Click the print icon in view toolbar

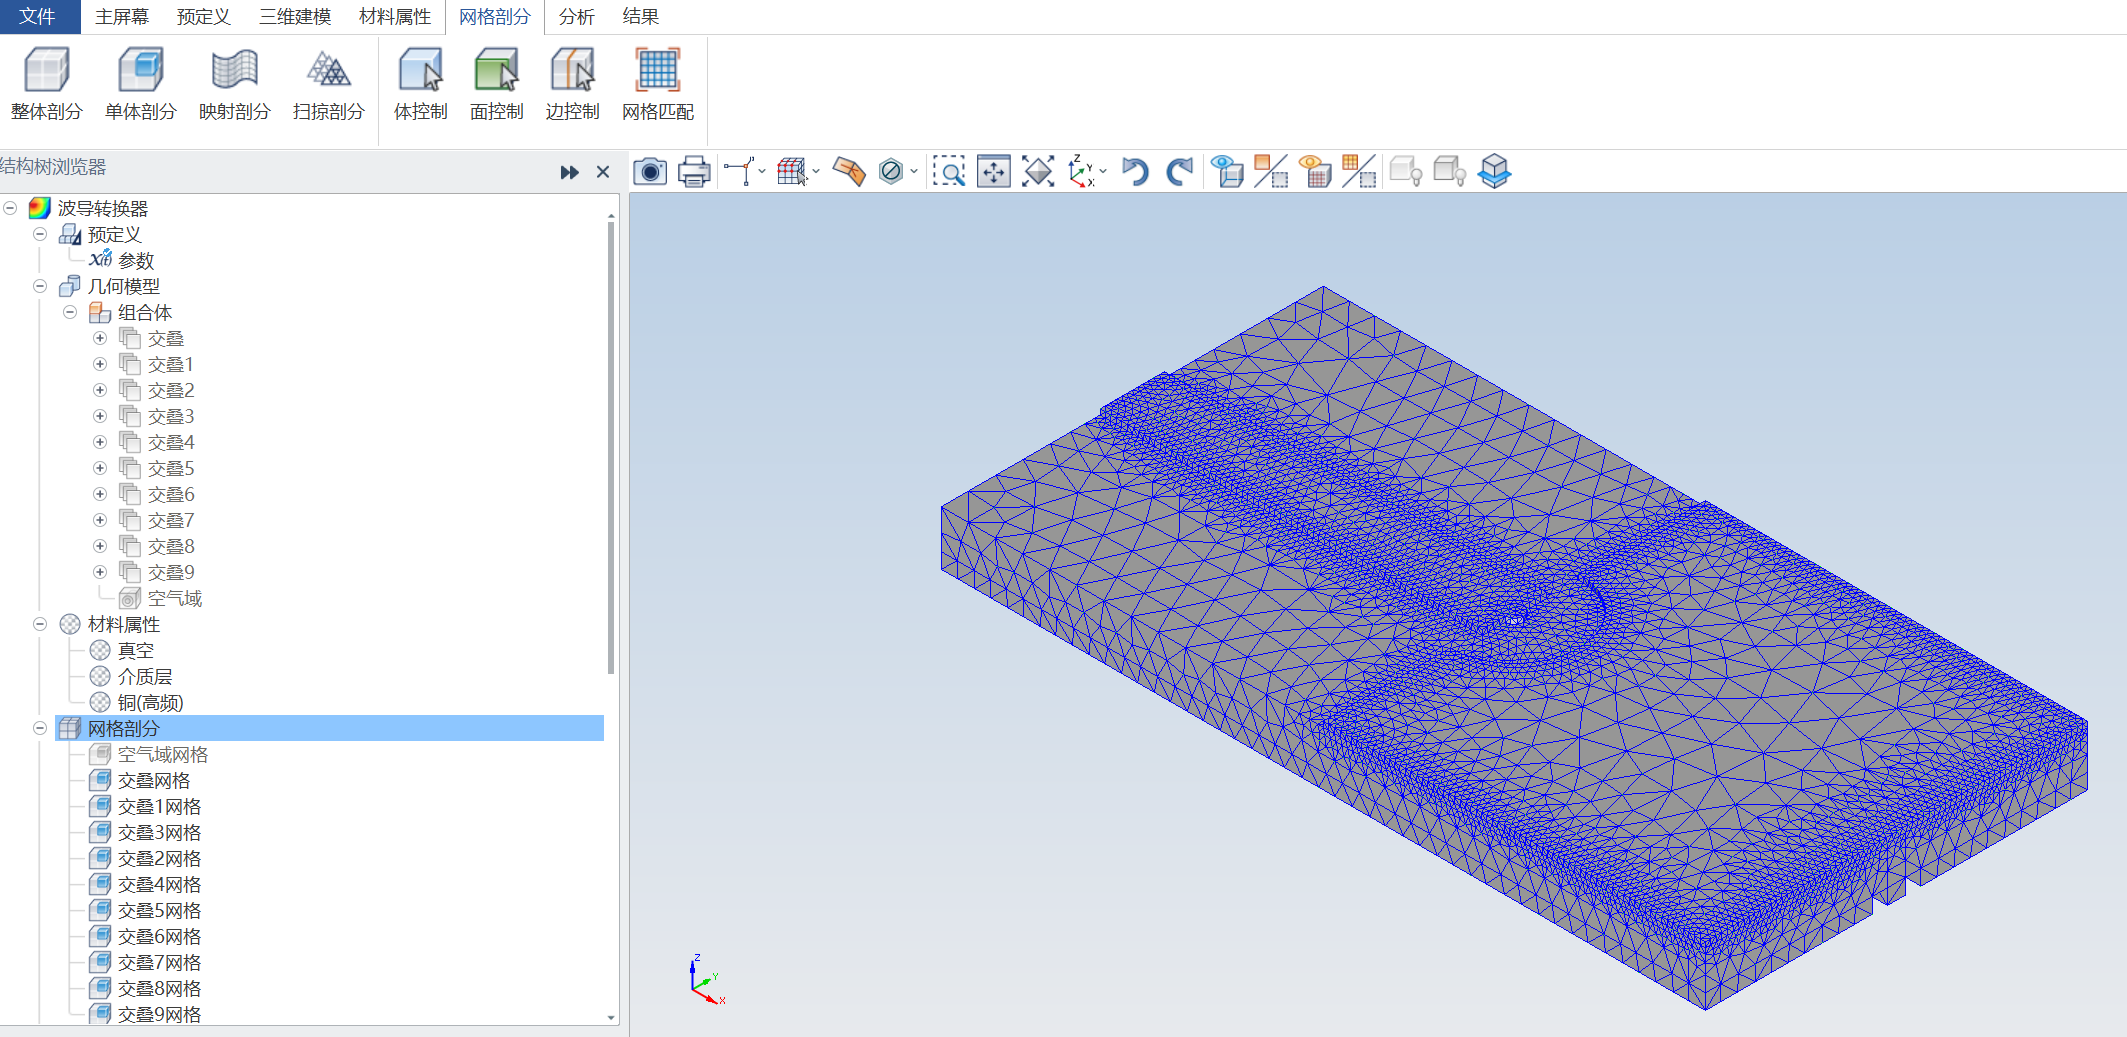694,172
